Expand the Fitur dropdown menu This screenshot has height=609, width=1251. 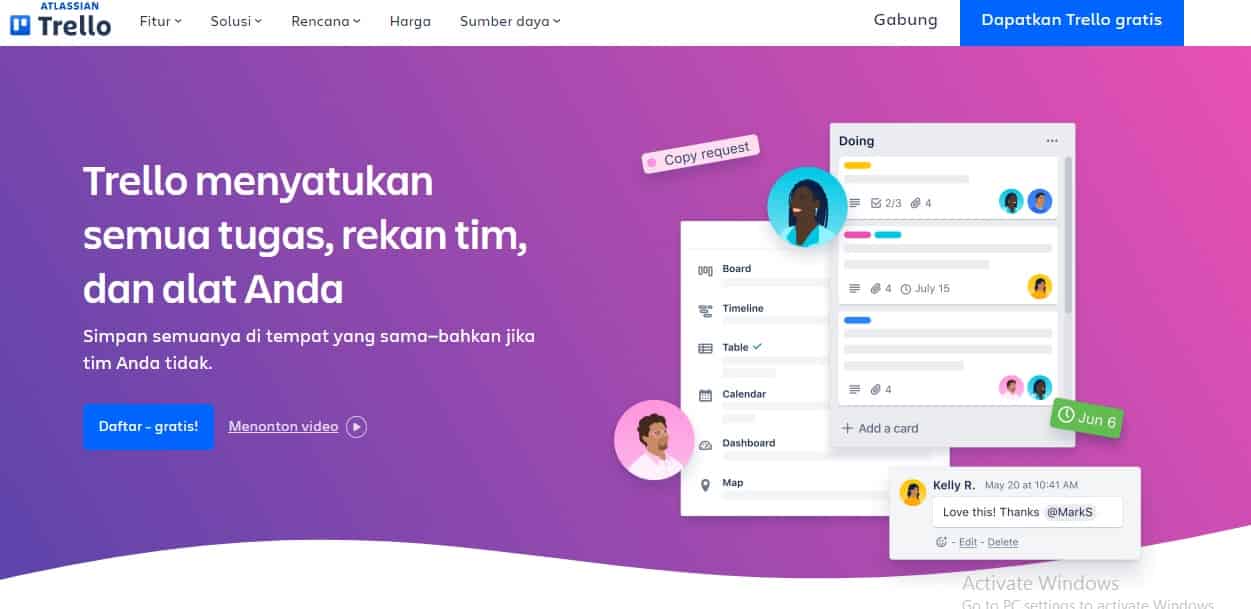point(160,21)
